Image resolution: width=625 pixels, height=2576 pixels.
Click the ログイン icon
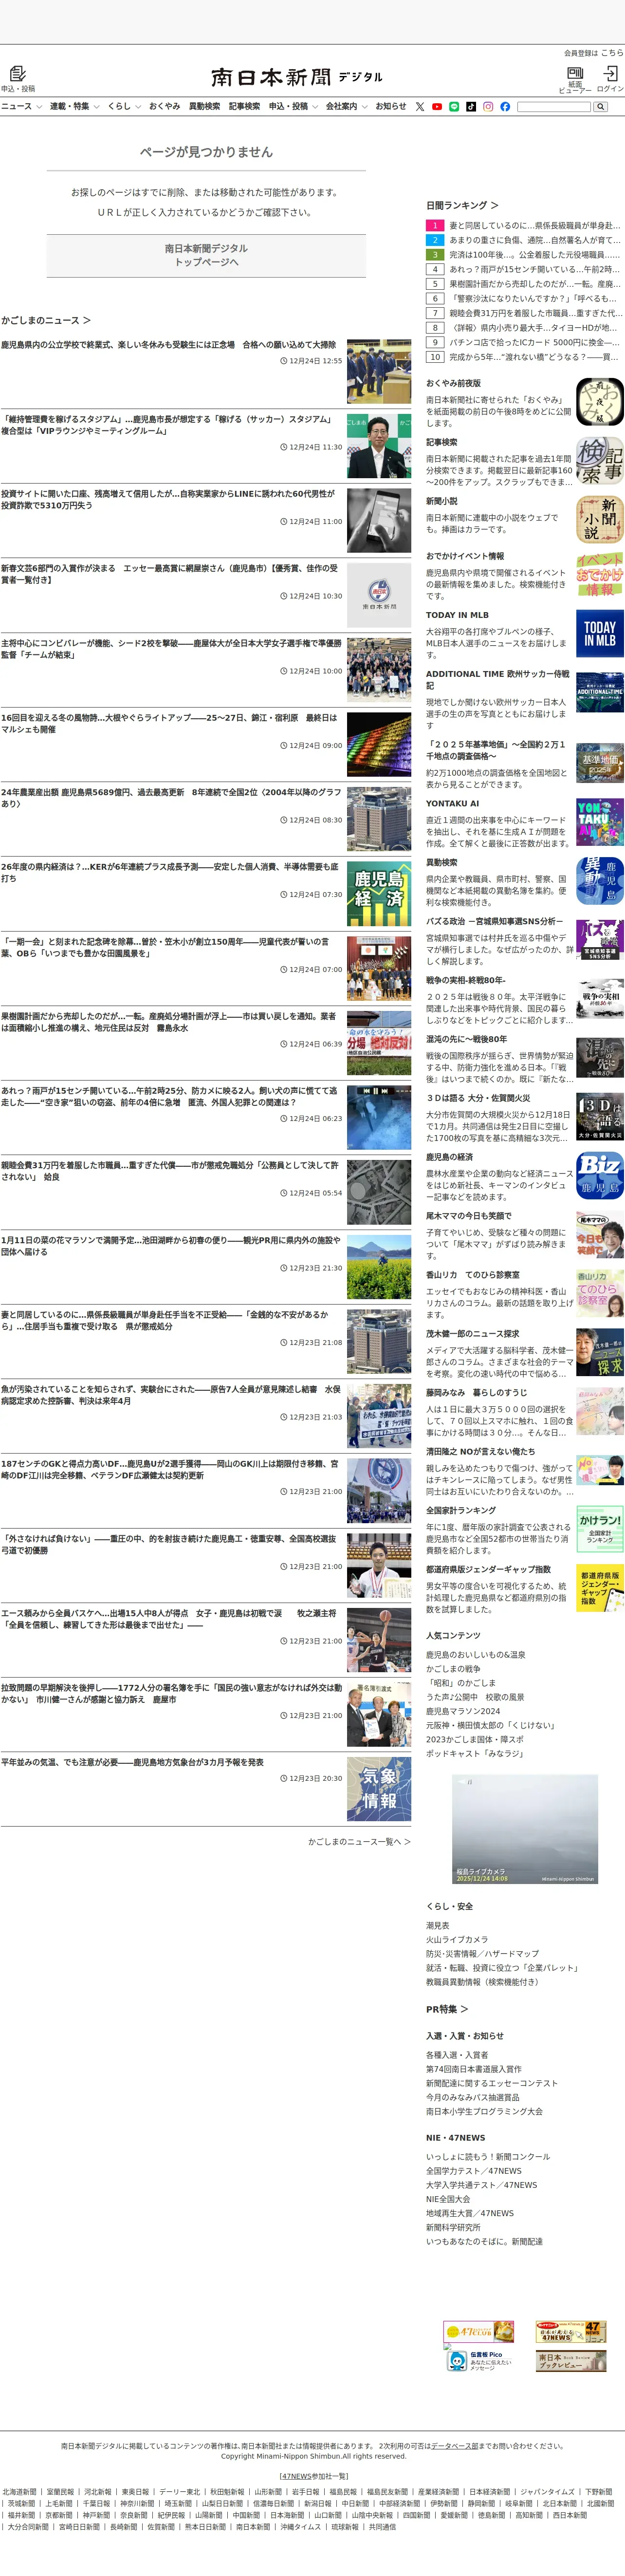610,73
